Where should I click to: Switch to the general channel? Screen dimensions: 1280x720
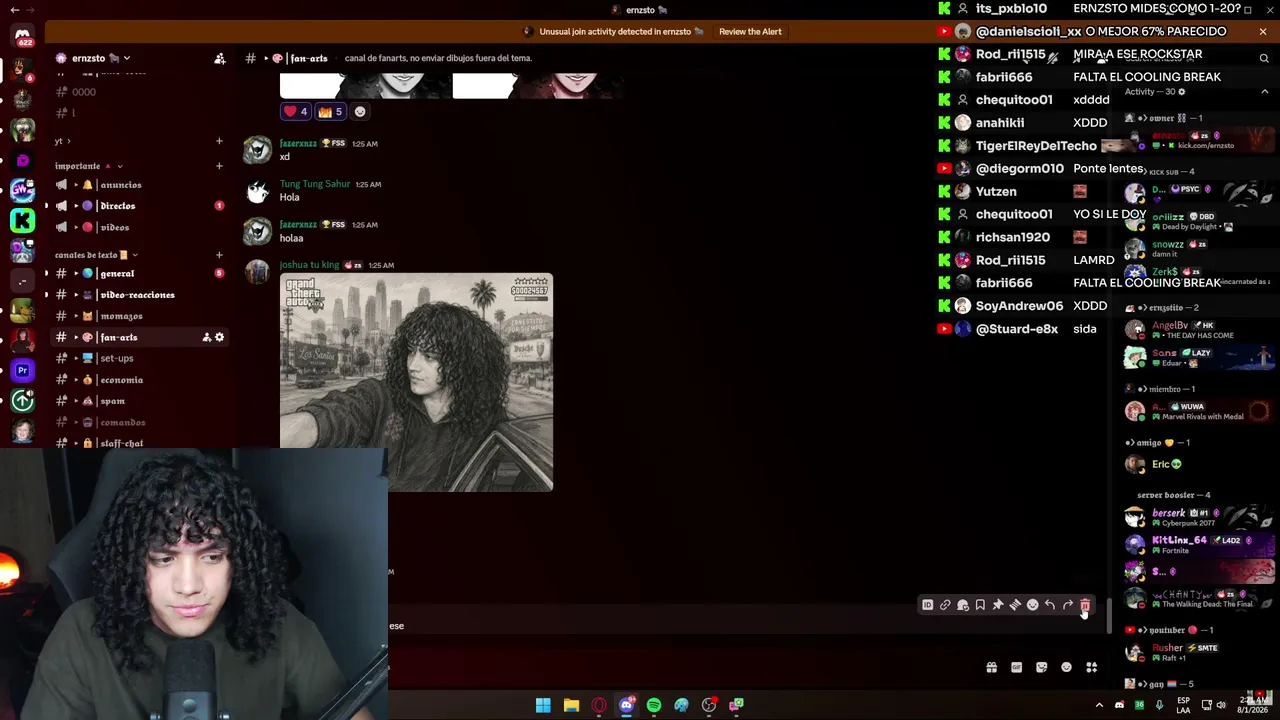139,273
